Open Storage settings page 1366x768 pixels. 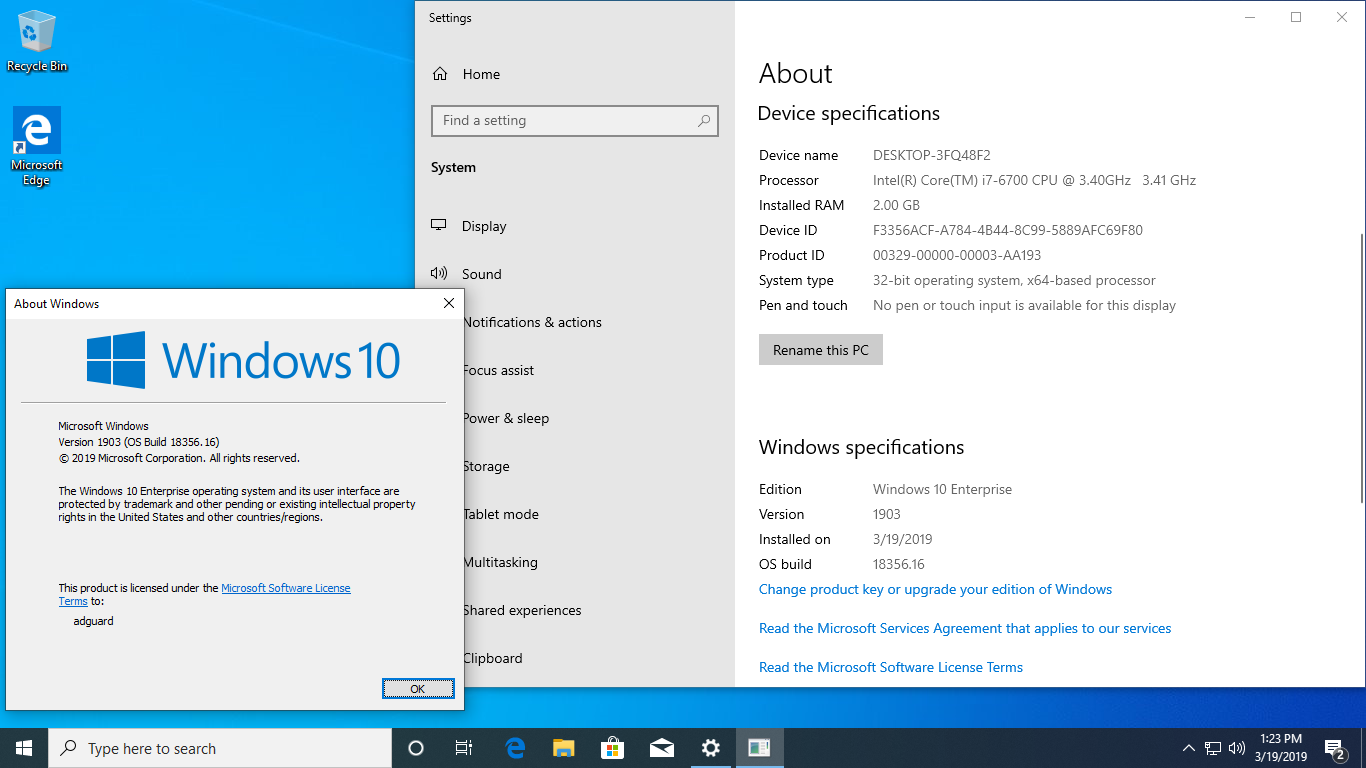486,466
